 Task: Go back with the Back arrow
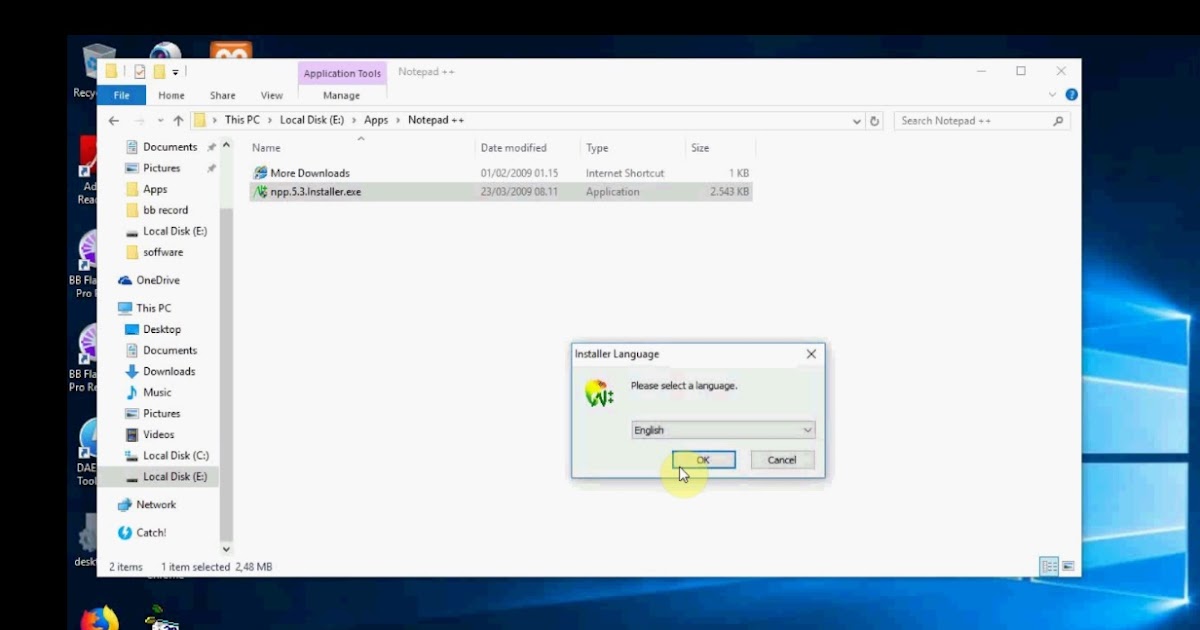click(114, 120)
